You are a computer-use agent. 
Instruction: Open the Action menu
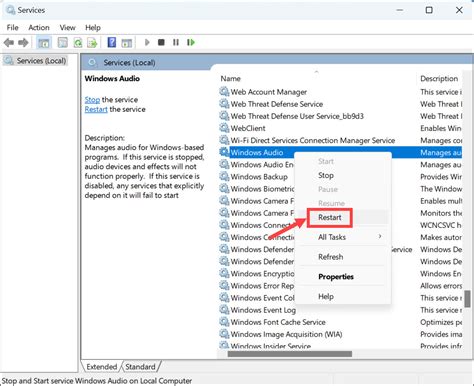[39, 28]
